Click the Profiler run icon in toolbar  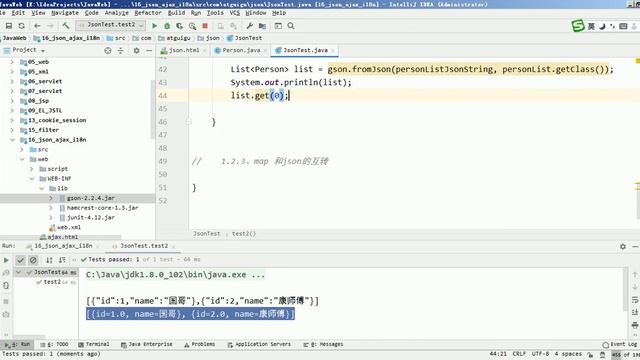point(192,26)
